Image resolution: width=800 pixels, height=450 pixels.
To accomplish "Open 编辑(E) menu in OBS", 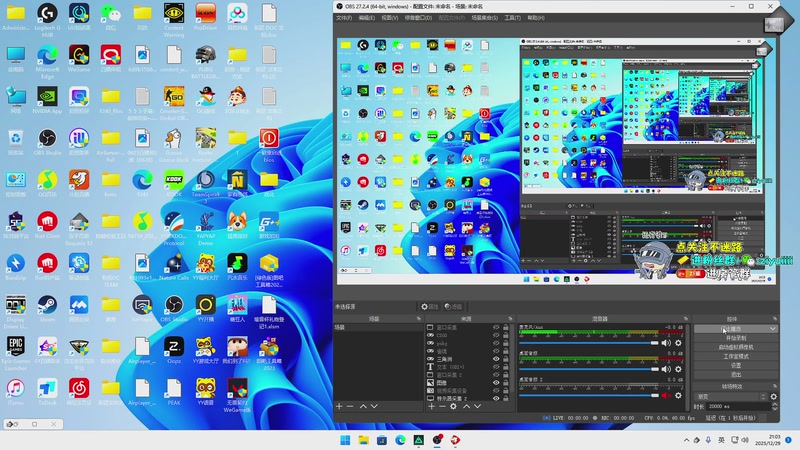I will [366, 18].
